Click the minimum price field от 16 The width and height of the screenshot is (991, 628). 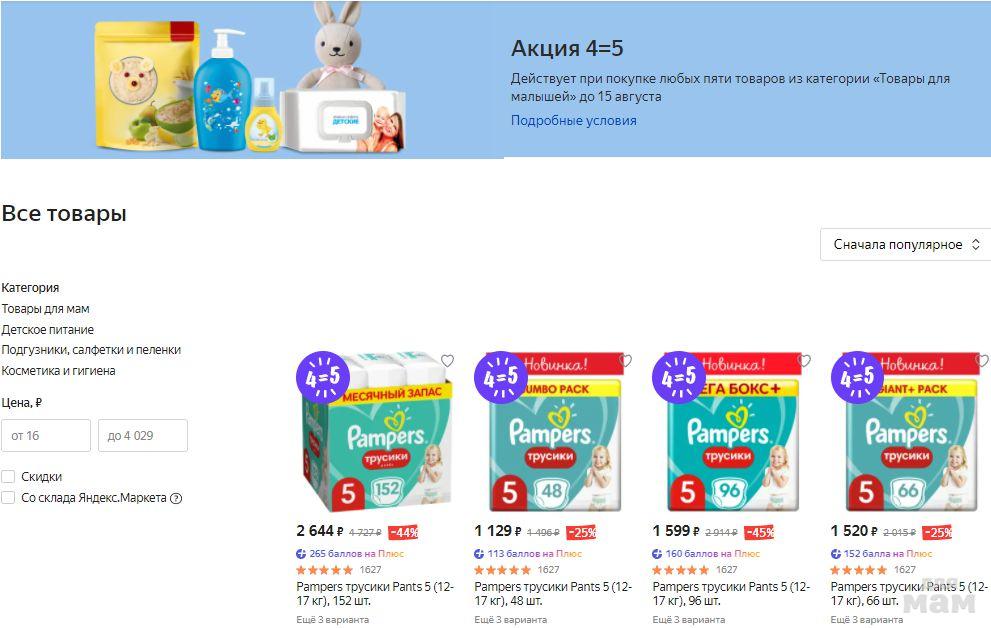(46, 435)
